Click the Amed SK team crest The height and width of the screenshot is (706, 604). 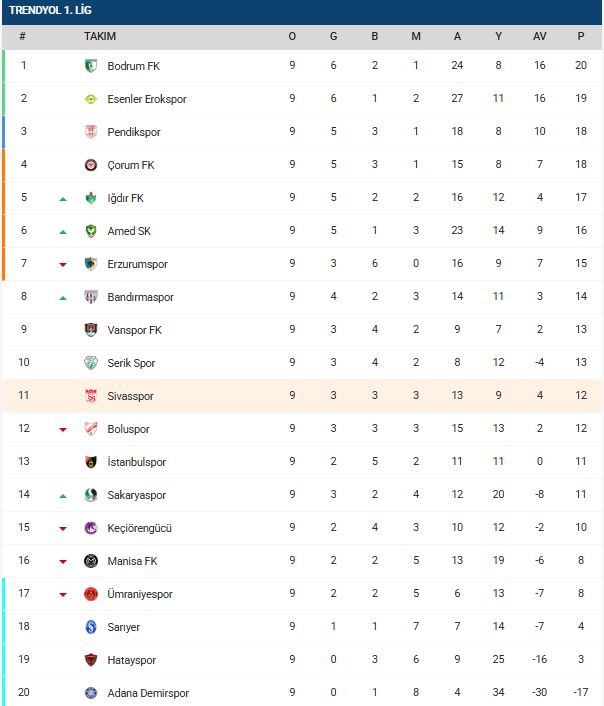[90, 231]
